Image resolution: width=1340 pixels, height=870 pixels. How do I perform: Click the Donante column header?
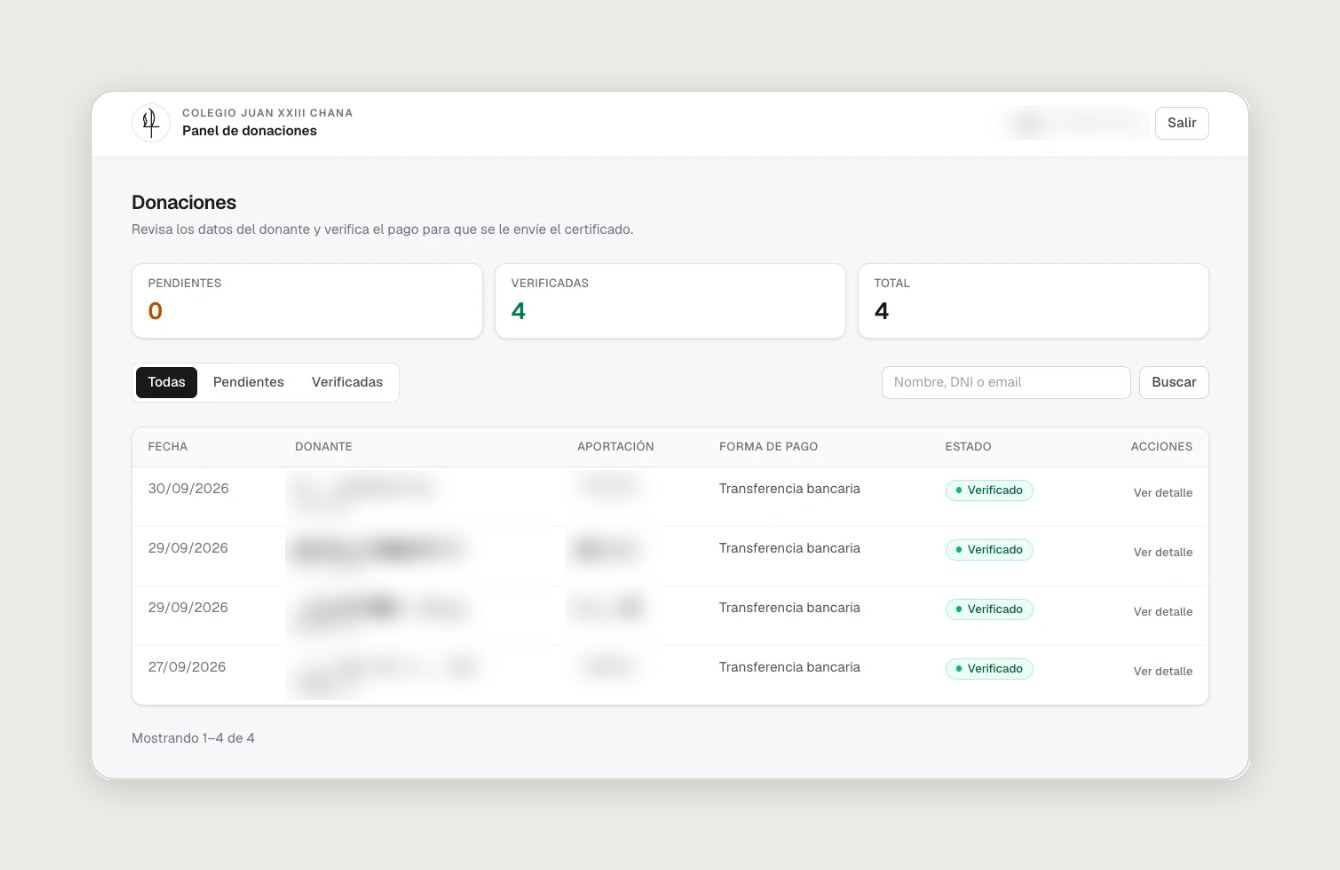point(324,447)
